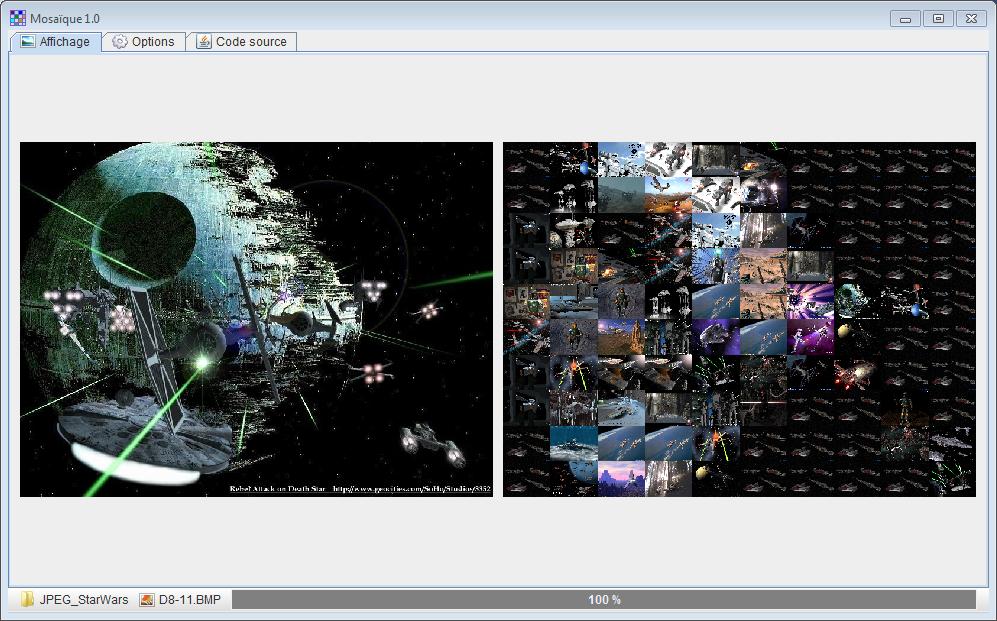Select the D8-11.BMP file name
Screen dimensions: 997x621
(190, 599)
